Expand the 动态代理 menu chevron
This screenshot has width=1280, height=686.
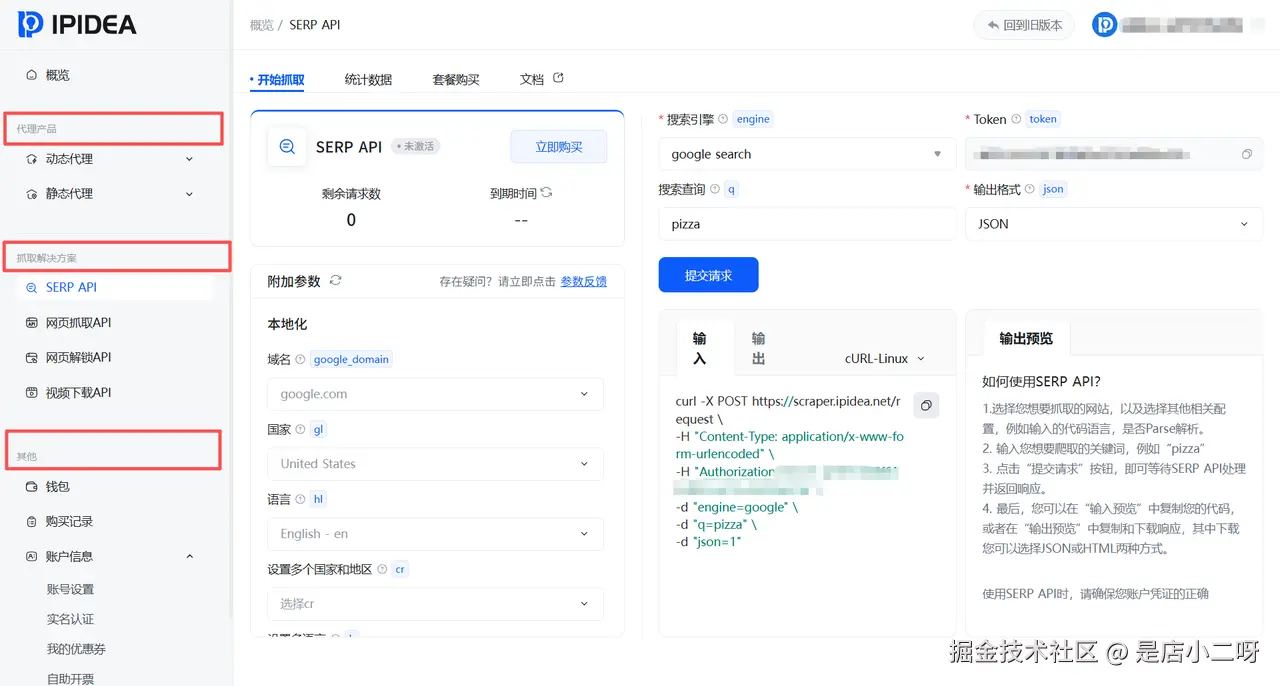click(x=190, y=159)
